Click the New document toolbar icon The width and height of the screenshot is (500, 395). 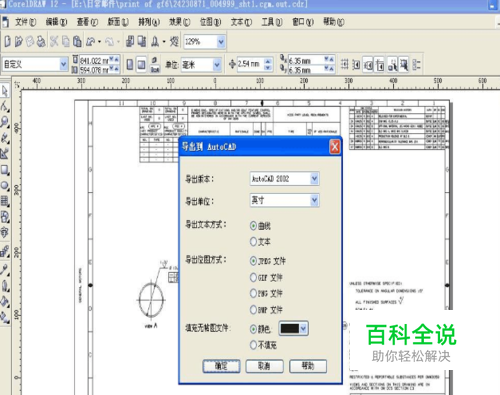click(x=7, y=42)
